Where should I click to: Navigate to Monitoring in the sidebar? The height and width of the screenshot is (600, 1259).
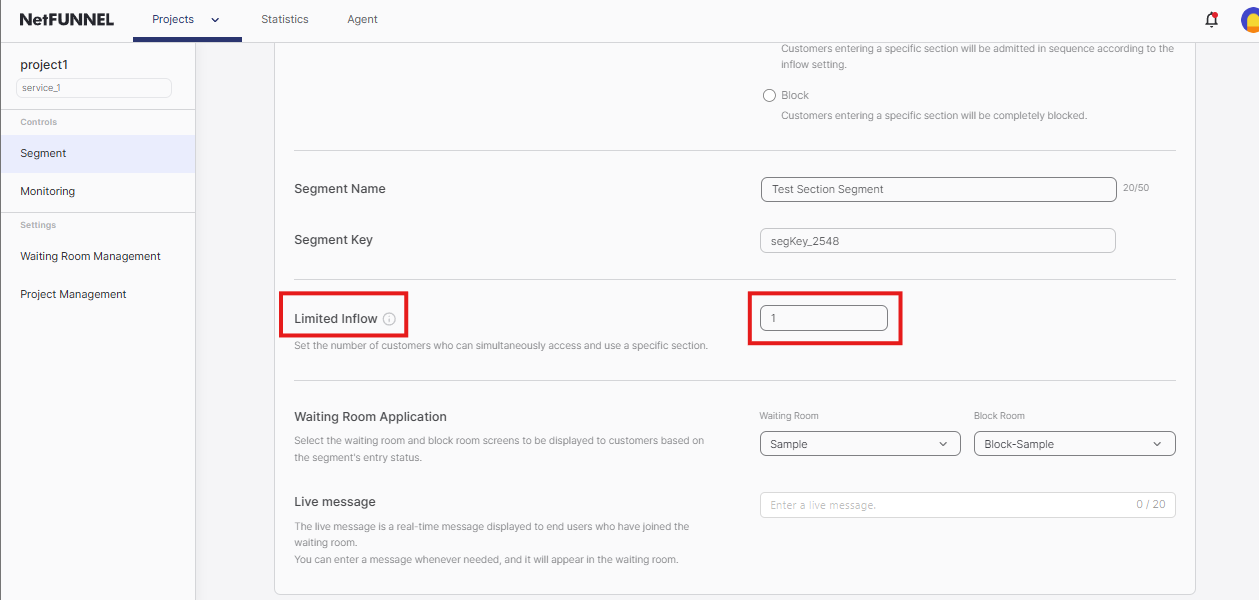click(48, 191)
